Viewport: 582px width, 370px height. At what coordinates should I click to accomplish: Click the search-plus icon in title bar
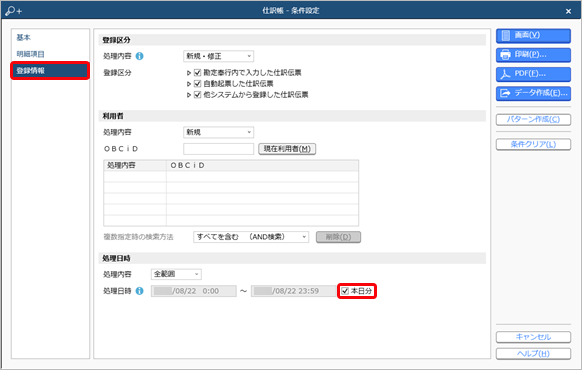(14, 10)
